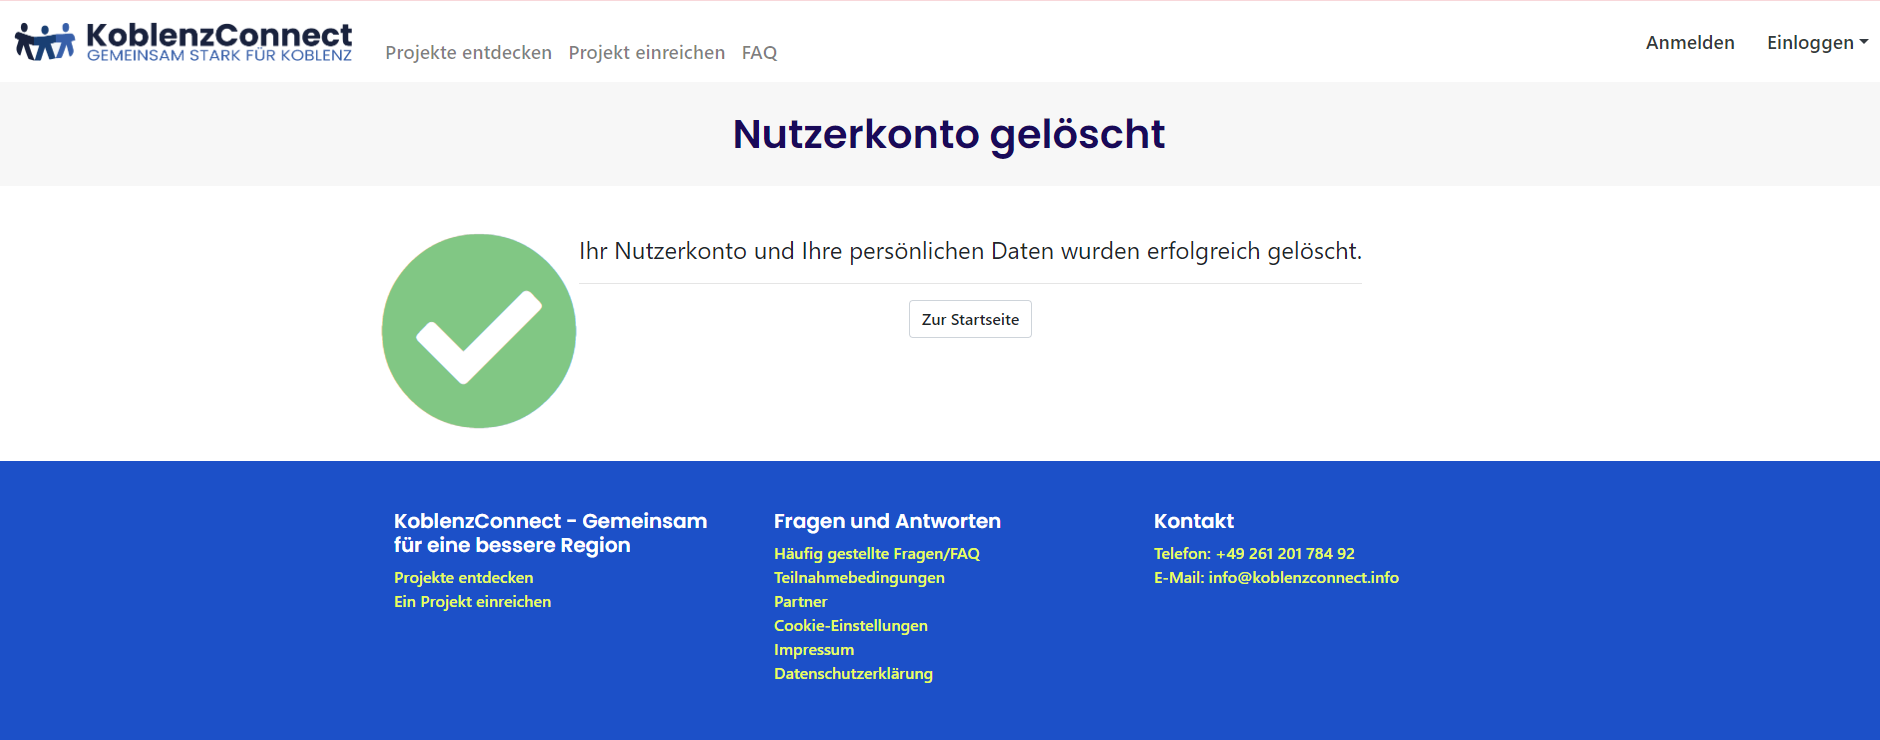Image resolution: width=1880 pixels, height=740 pixels.
Task: Open the Datenschutzerklärung link
Action: point(853,674)
